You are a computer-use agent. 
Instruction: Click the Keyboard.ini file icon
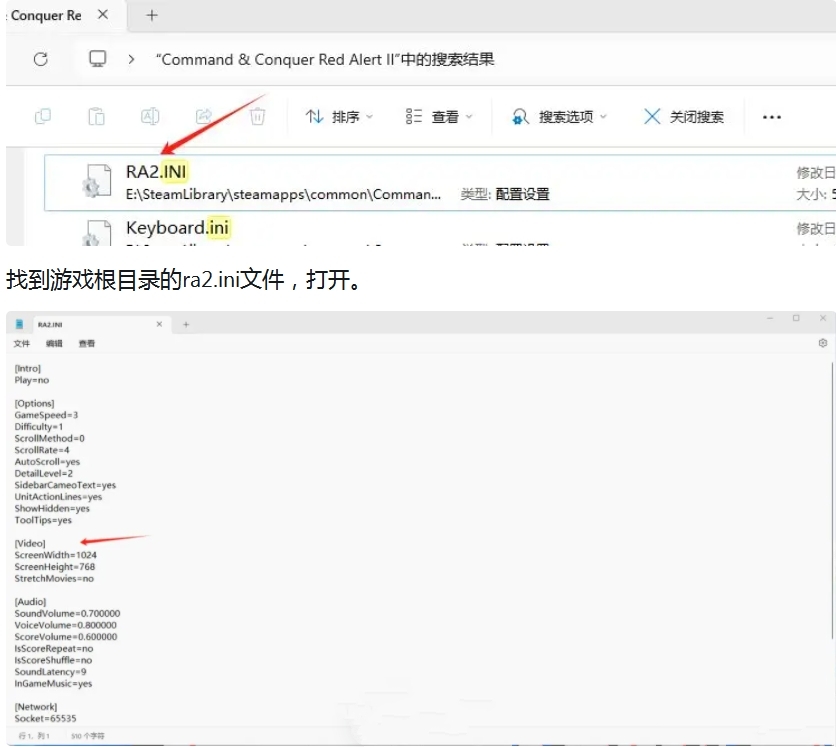[x=98, y=233]
